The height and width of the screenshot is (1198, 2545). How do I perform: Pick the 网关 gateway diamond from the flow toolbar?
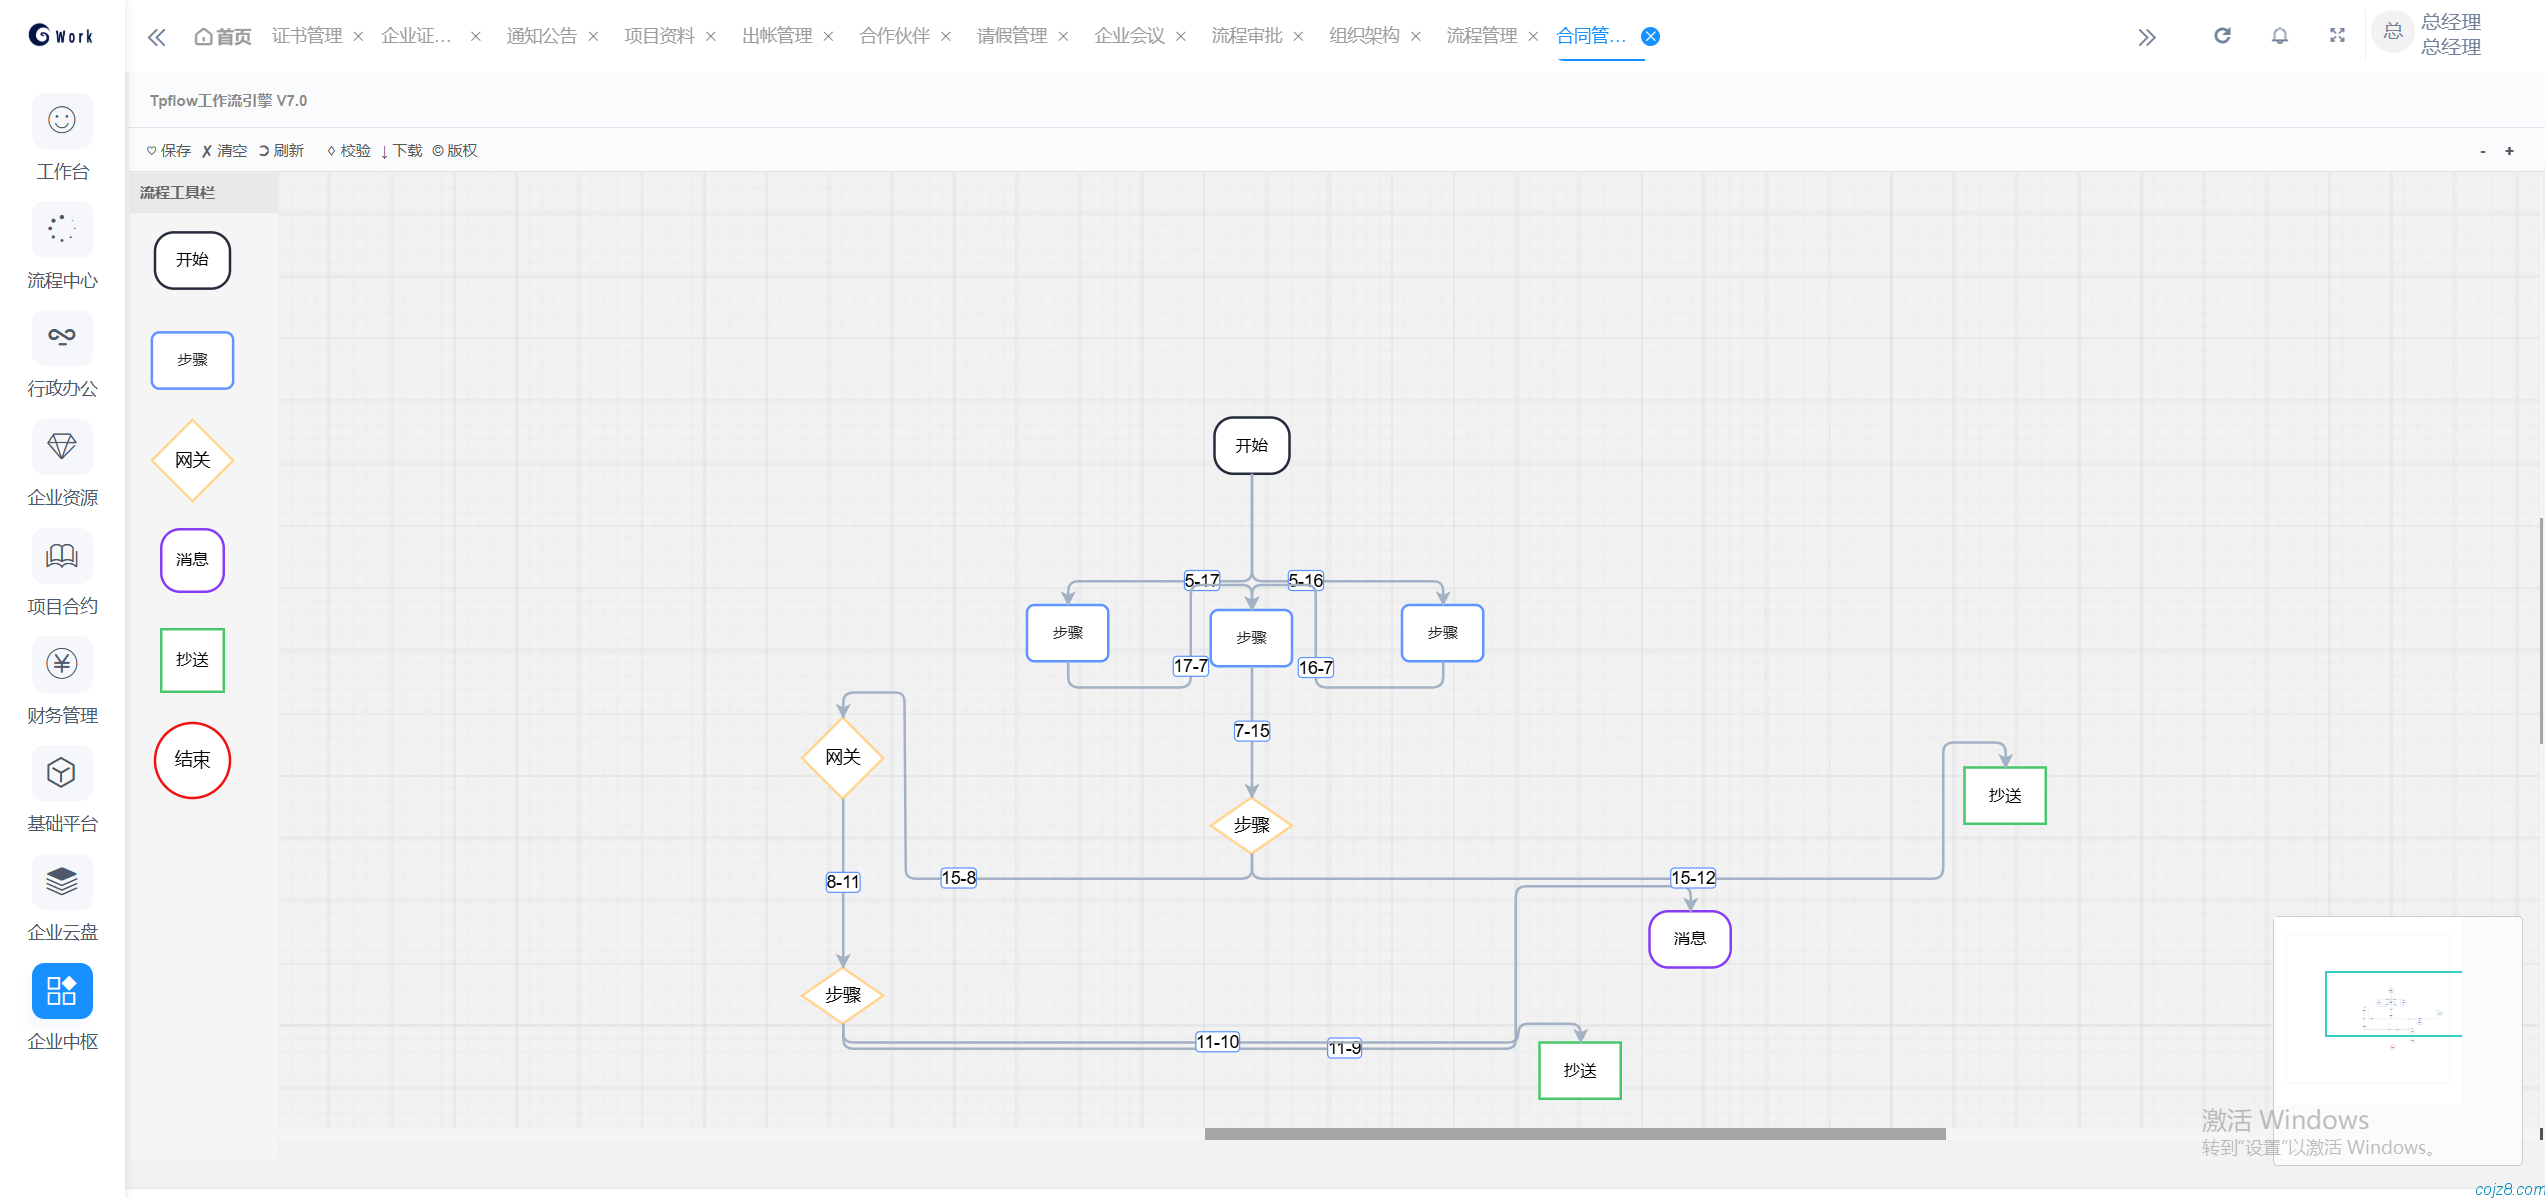point(192,460)
